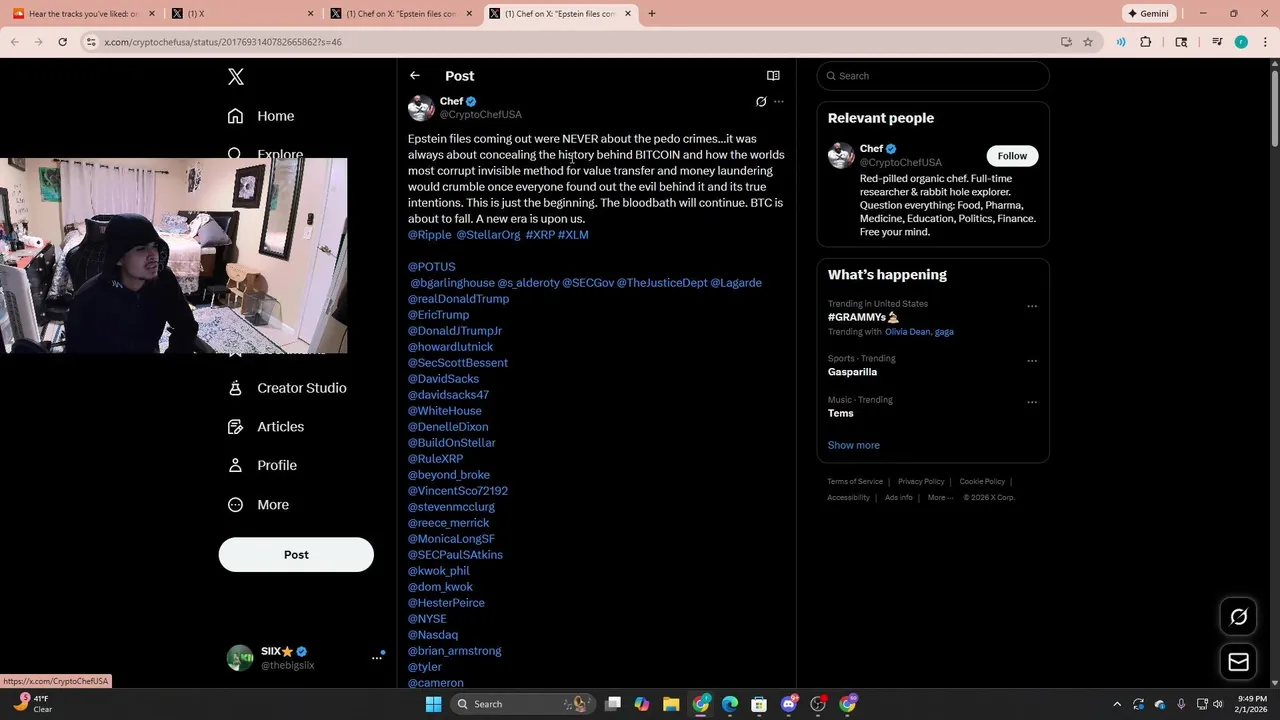Click the Chrome address bar URL

223,42
